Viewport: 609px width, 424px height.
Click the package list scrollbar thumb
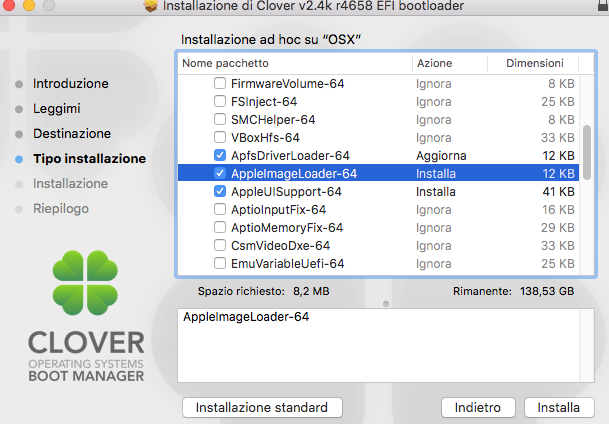pos(587,152)
